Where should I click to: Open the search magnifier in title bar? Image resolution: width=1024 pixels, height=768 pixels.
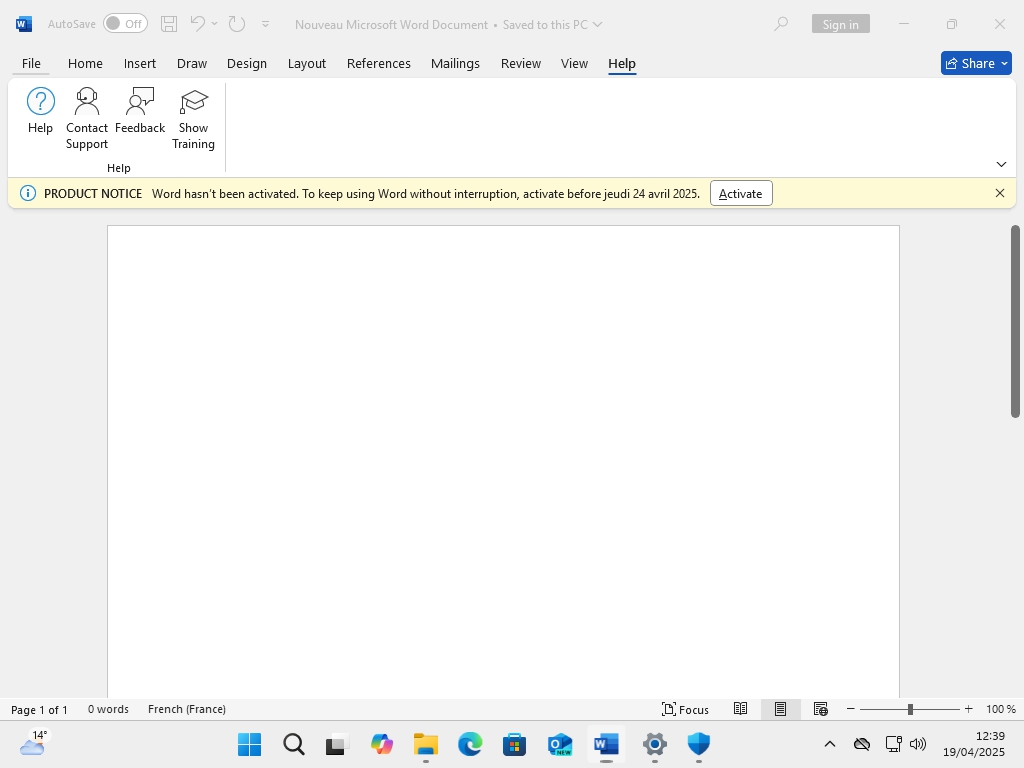(781, 24)
